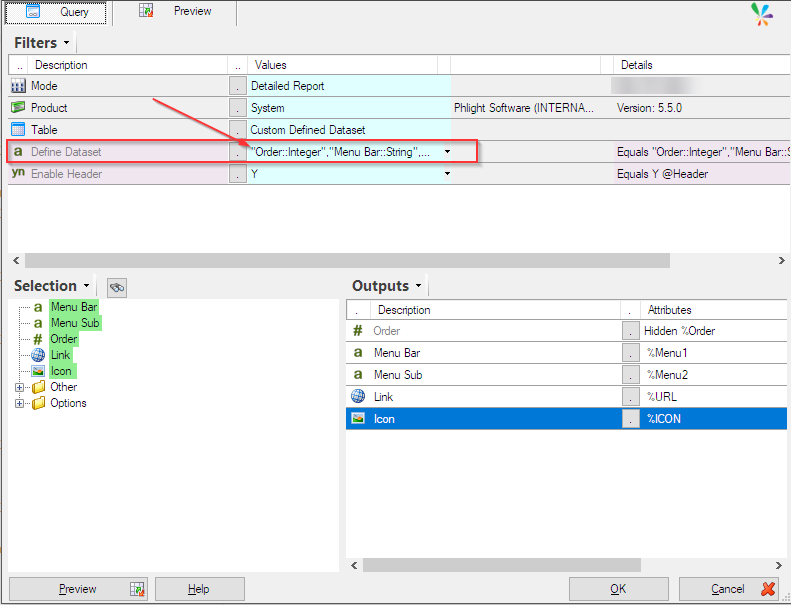Select Order in the Selection tree
791x605 pixels.
[x=64, y=339]
